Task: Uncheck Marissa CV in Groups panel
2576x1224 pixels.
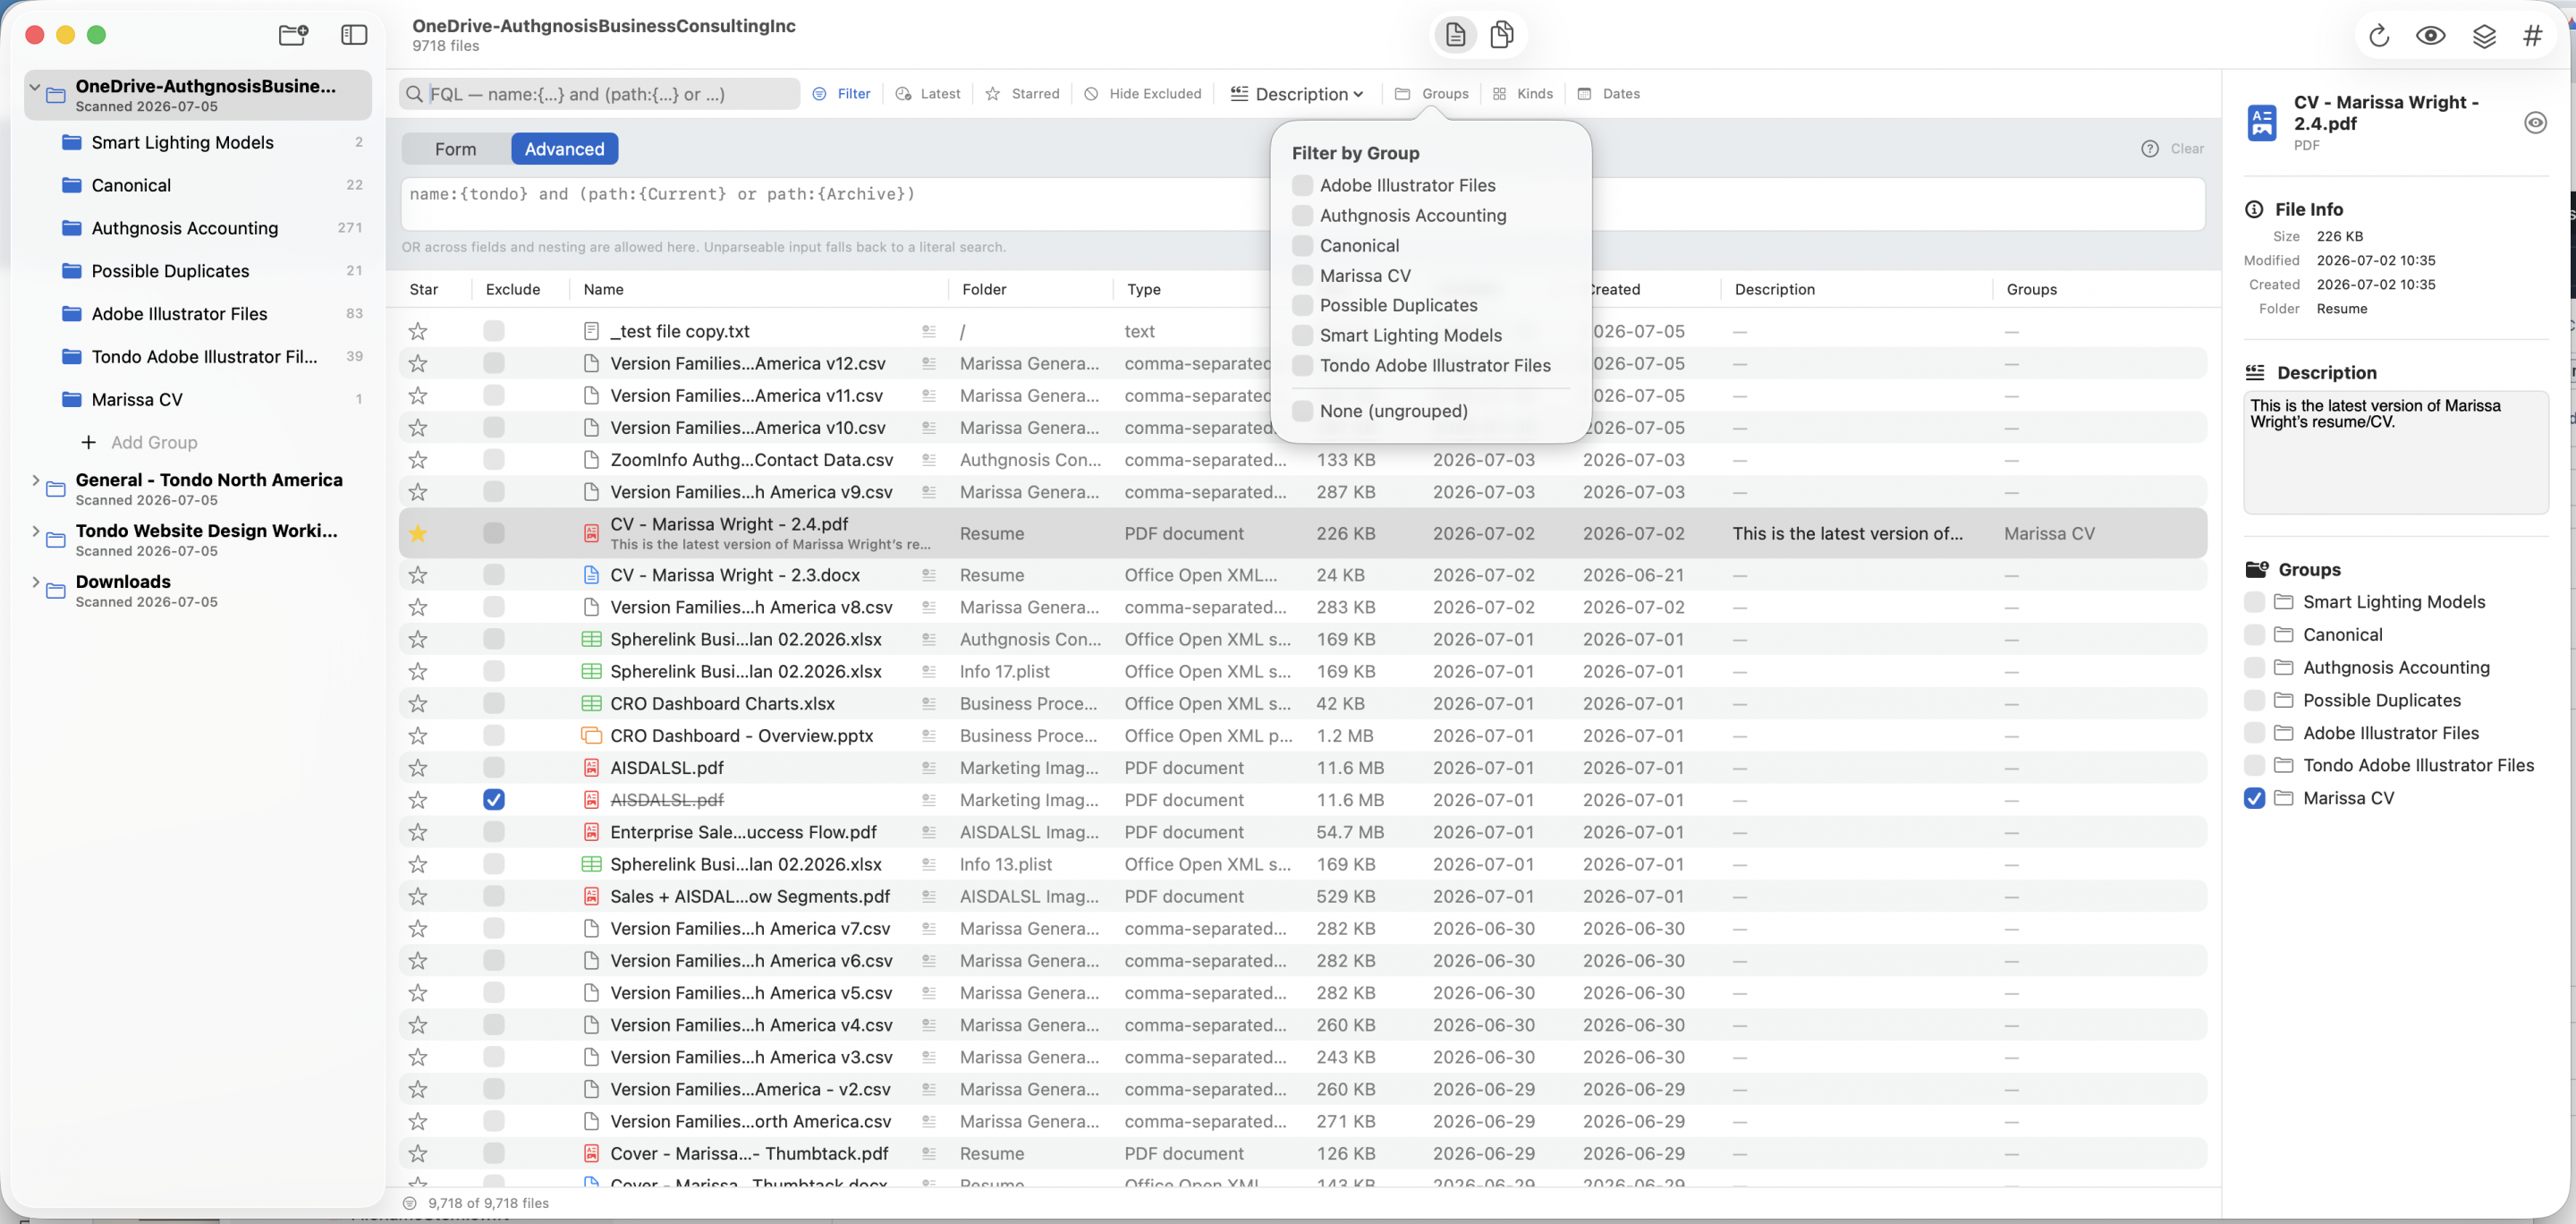Action: 2254,798
